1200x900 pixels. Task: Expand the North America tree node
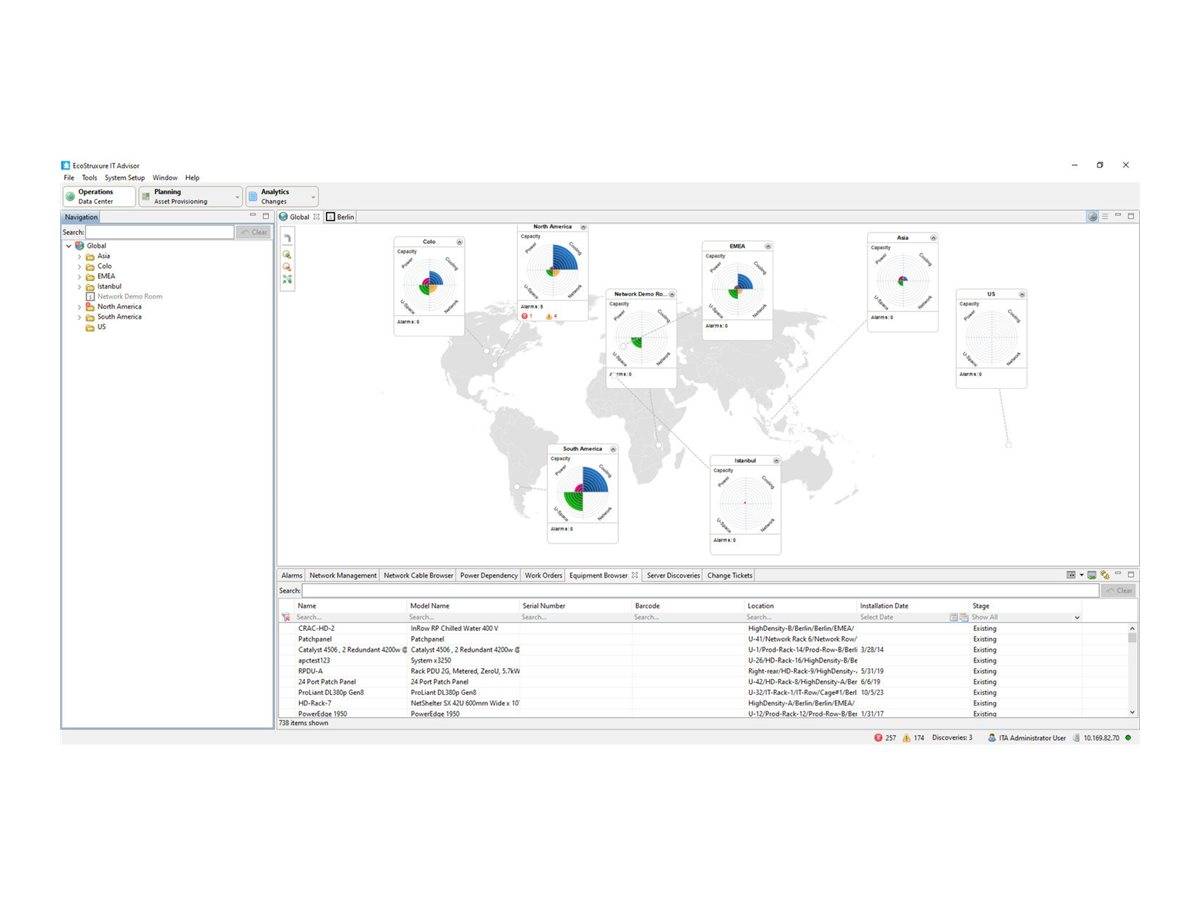[x=82, y=306]
